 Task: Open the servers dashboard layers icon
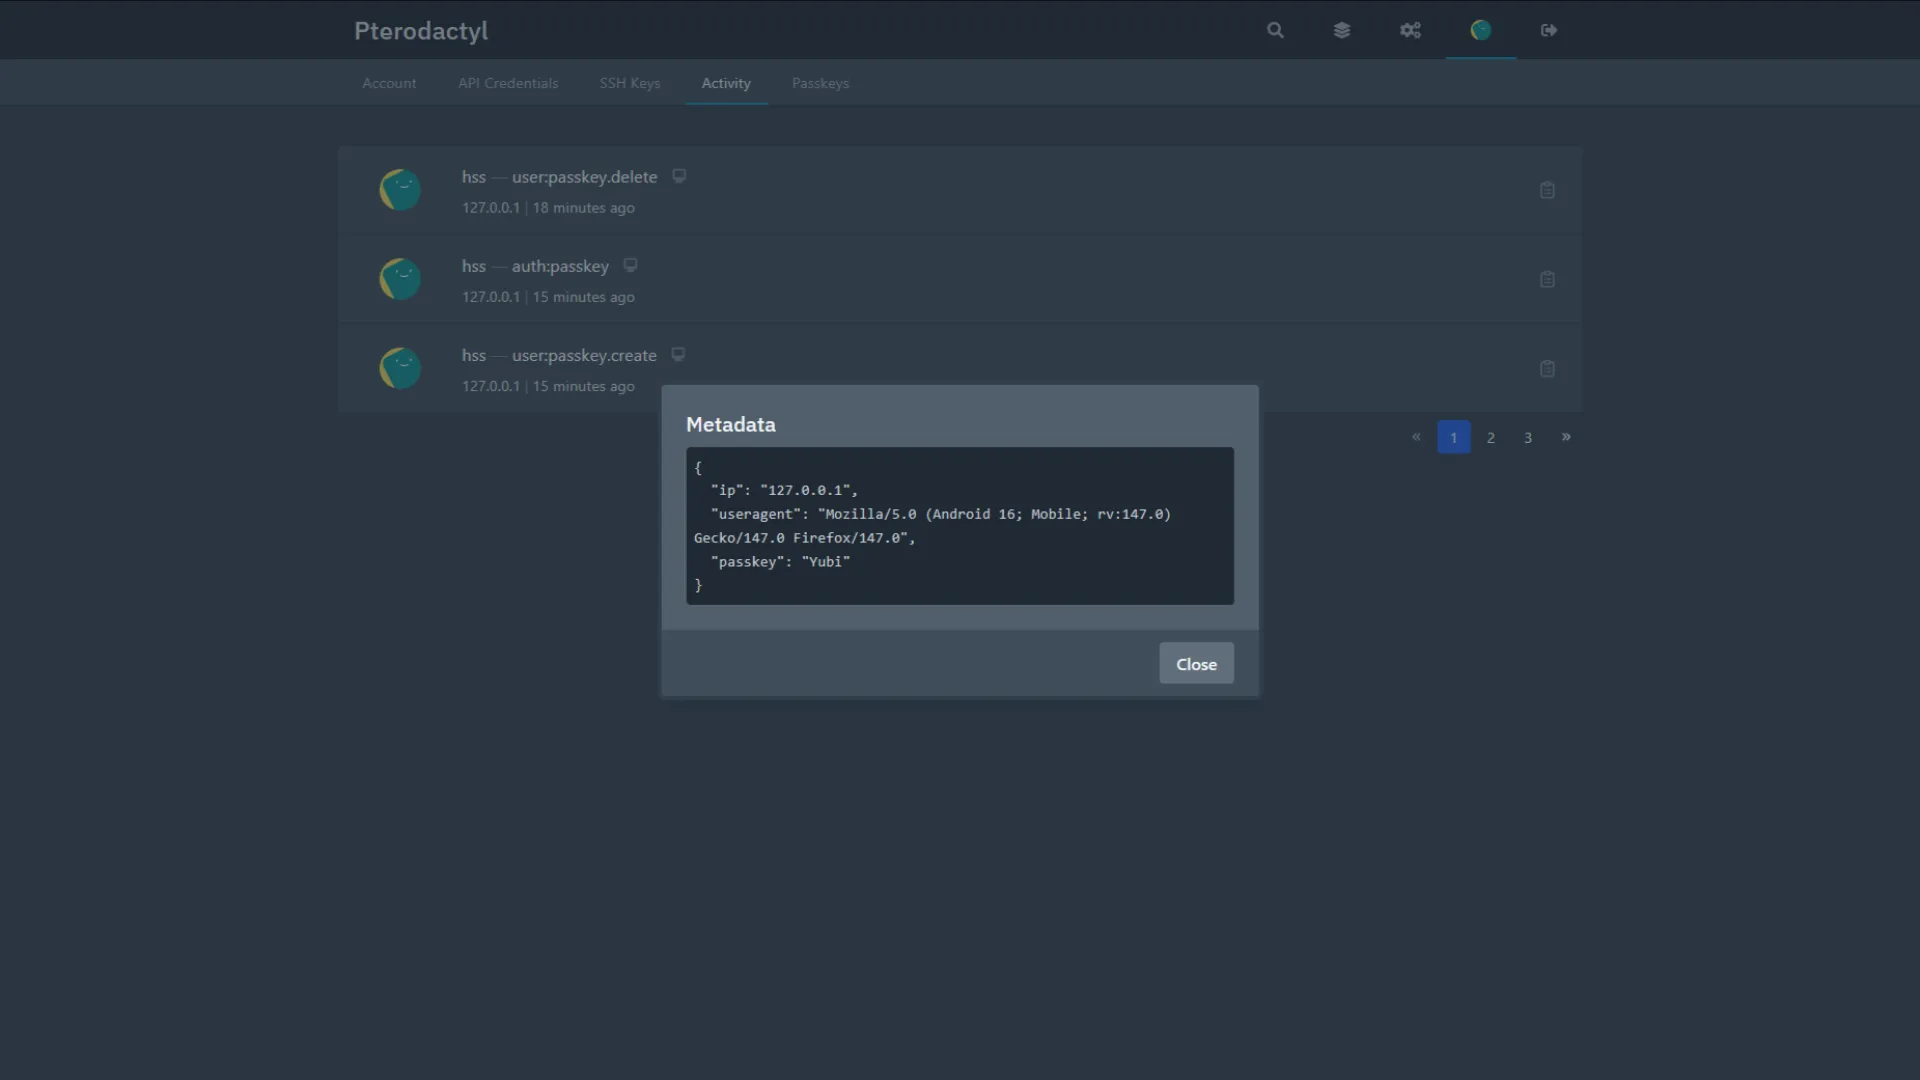(1342, 30)
